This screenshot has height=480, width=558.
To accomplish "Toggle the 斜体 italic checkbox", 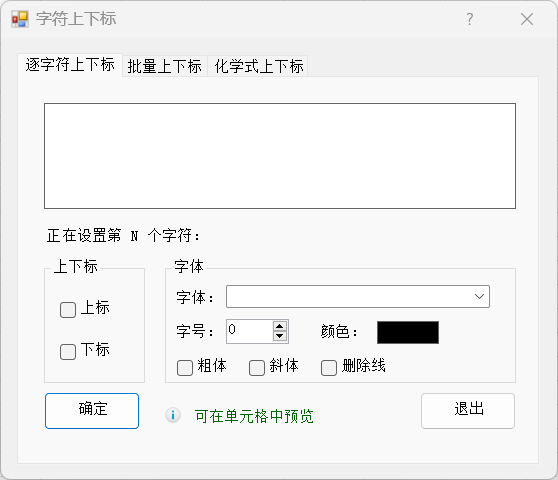I will [x=257, y=368].
